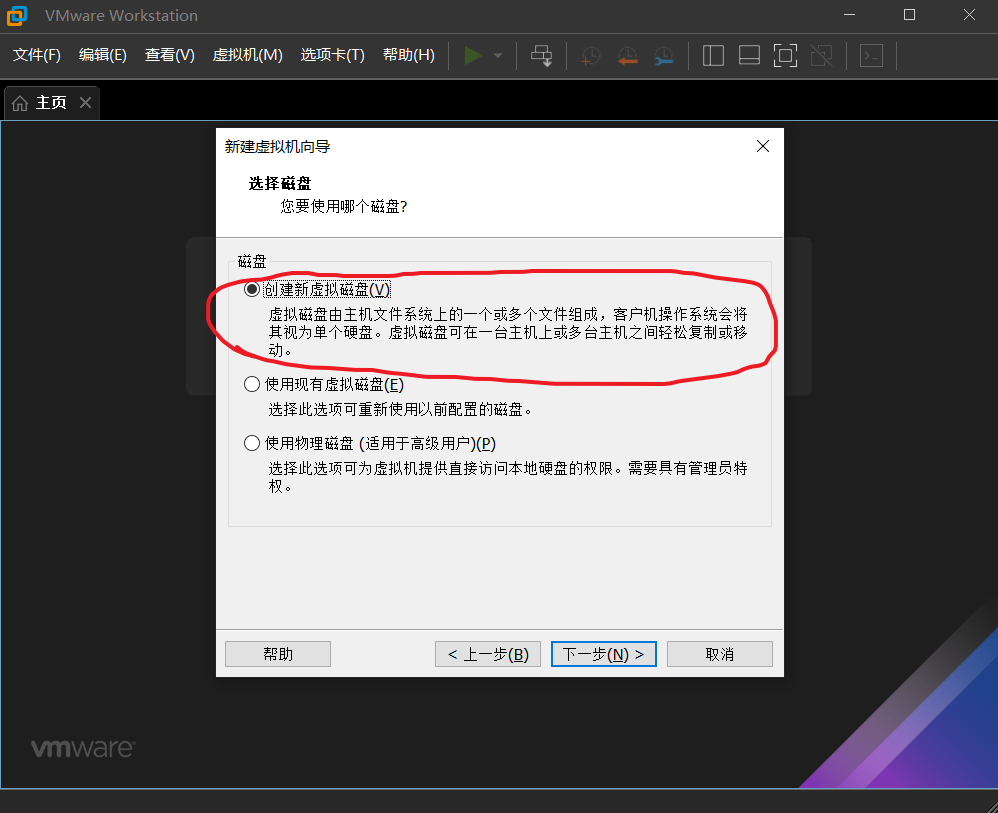The width and height of the screenshot is (998, 813).
Task: Select 创建新虚拟磁盘(V) radio button
Action: pos(252,290)
